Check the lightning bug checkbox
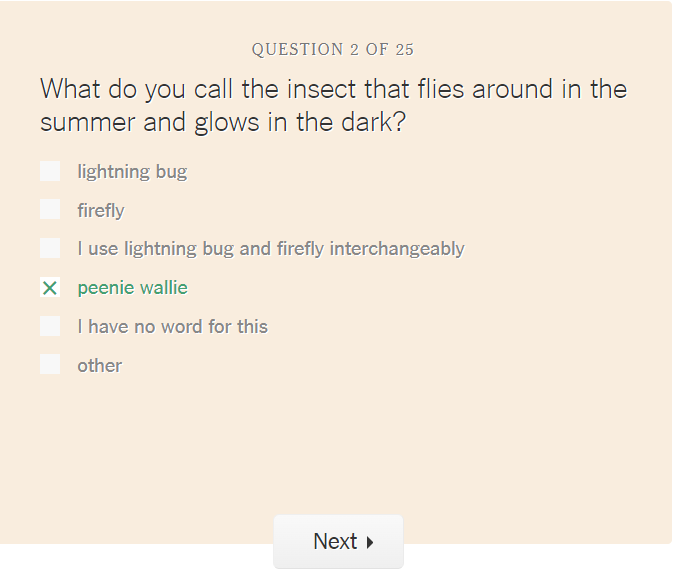 click(50, 171)
